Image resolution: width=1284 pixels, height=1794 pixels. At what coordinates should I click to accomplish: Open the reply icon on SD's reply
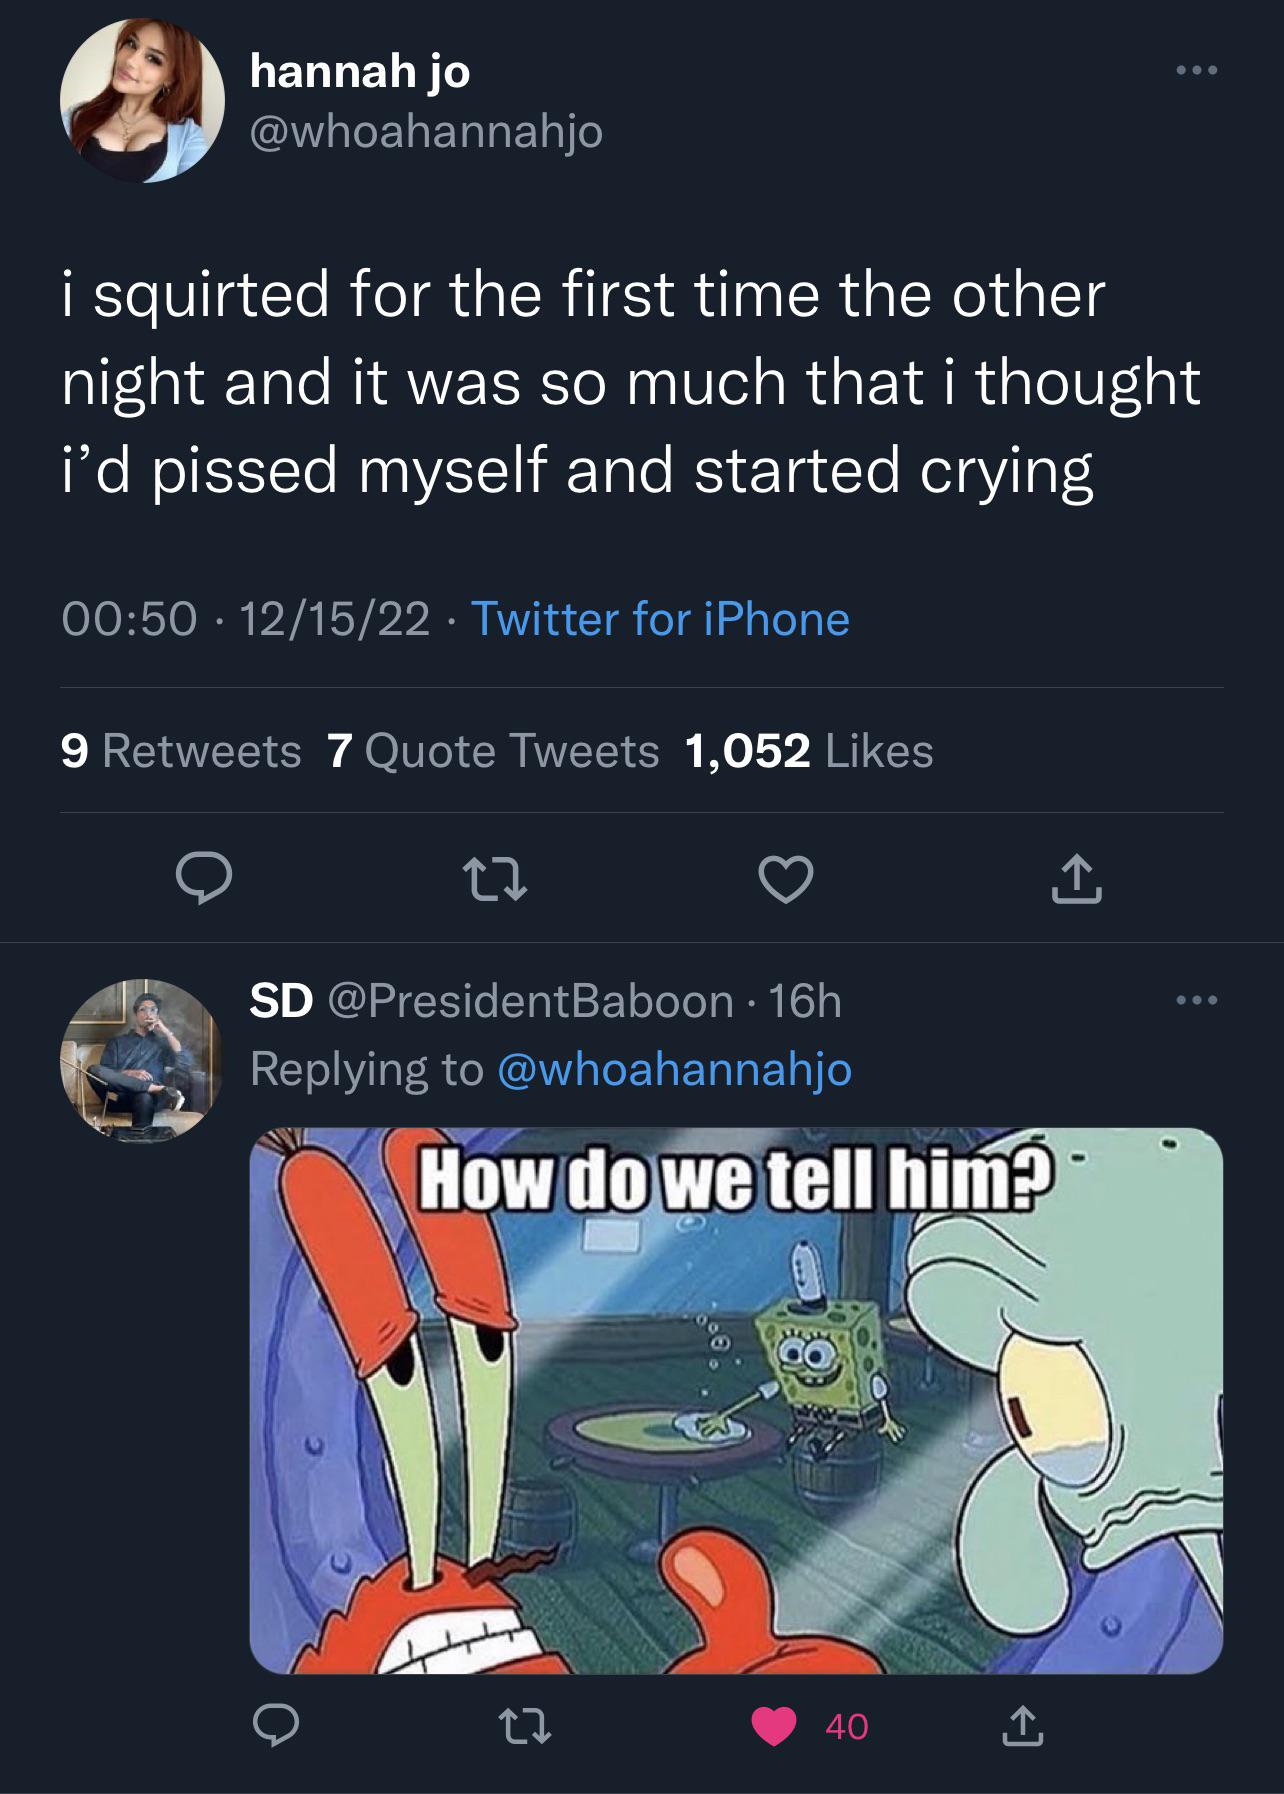click(x=275, y=1725)
